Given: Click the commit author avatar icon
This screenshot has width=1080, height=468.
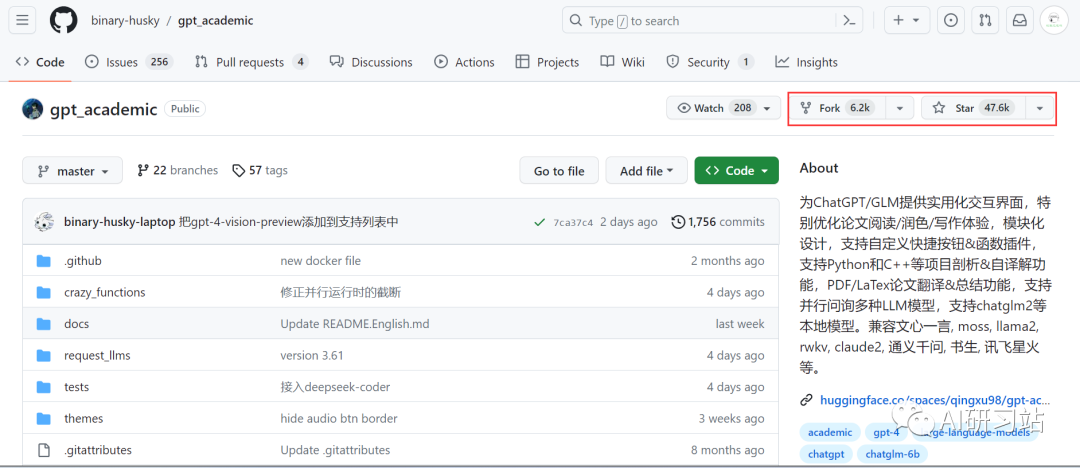Looking at the screenshot, I should [45, 222].
